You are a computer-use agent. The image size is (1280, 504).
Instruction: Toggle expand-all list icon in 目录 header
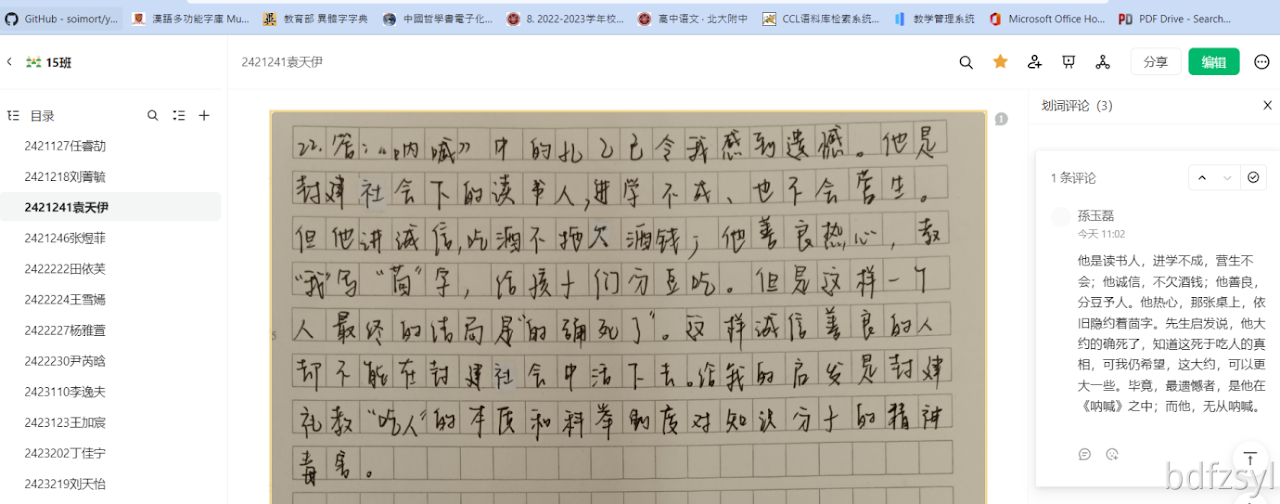pyautogui.click(x=179, y=116)
